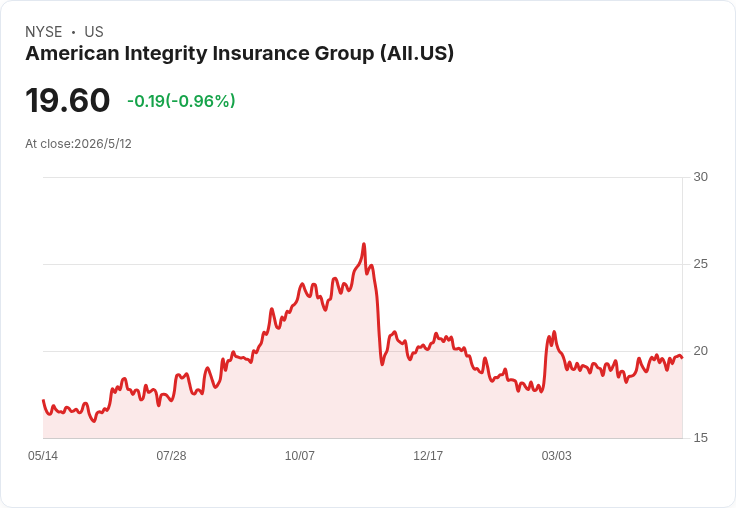Click the 10/07 date label

(299, 456)
